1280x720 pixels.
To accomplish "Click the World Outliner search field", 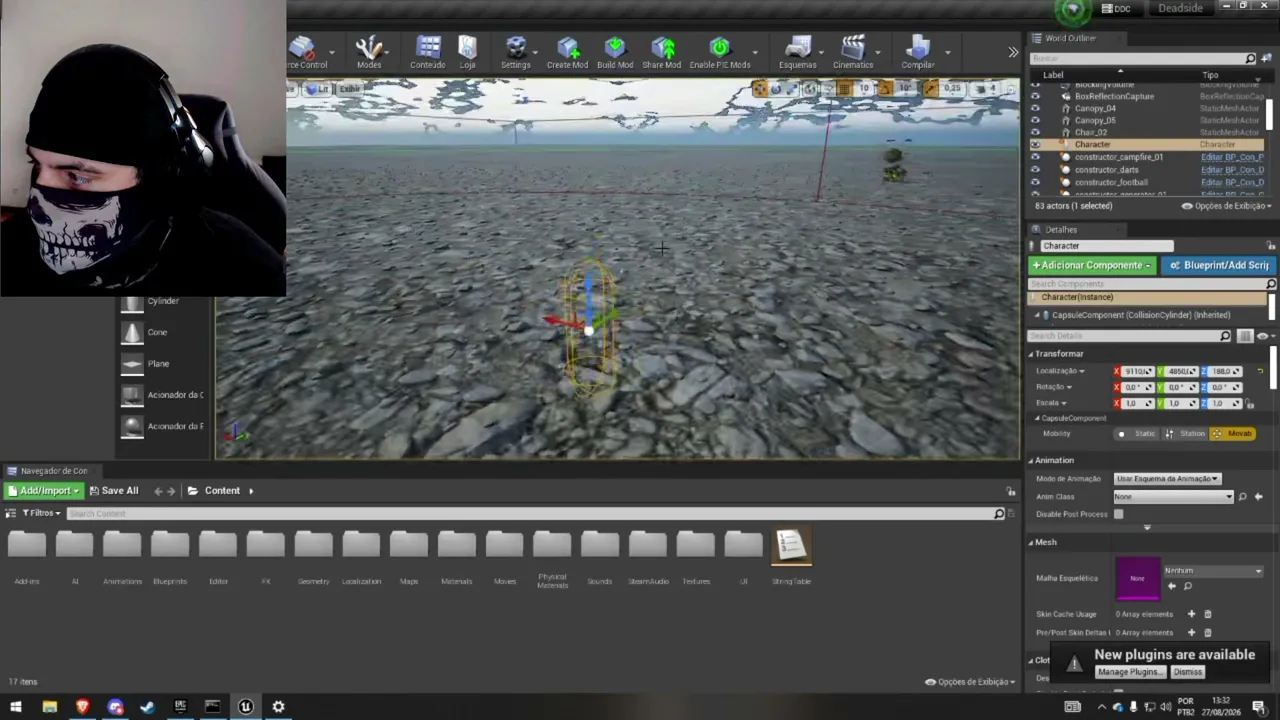I will tap(1143, 59).
